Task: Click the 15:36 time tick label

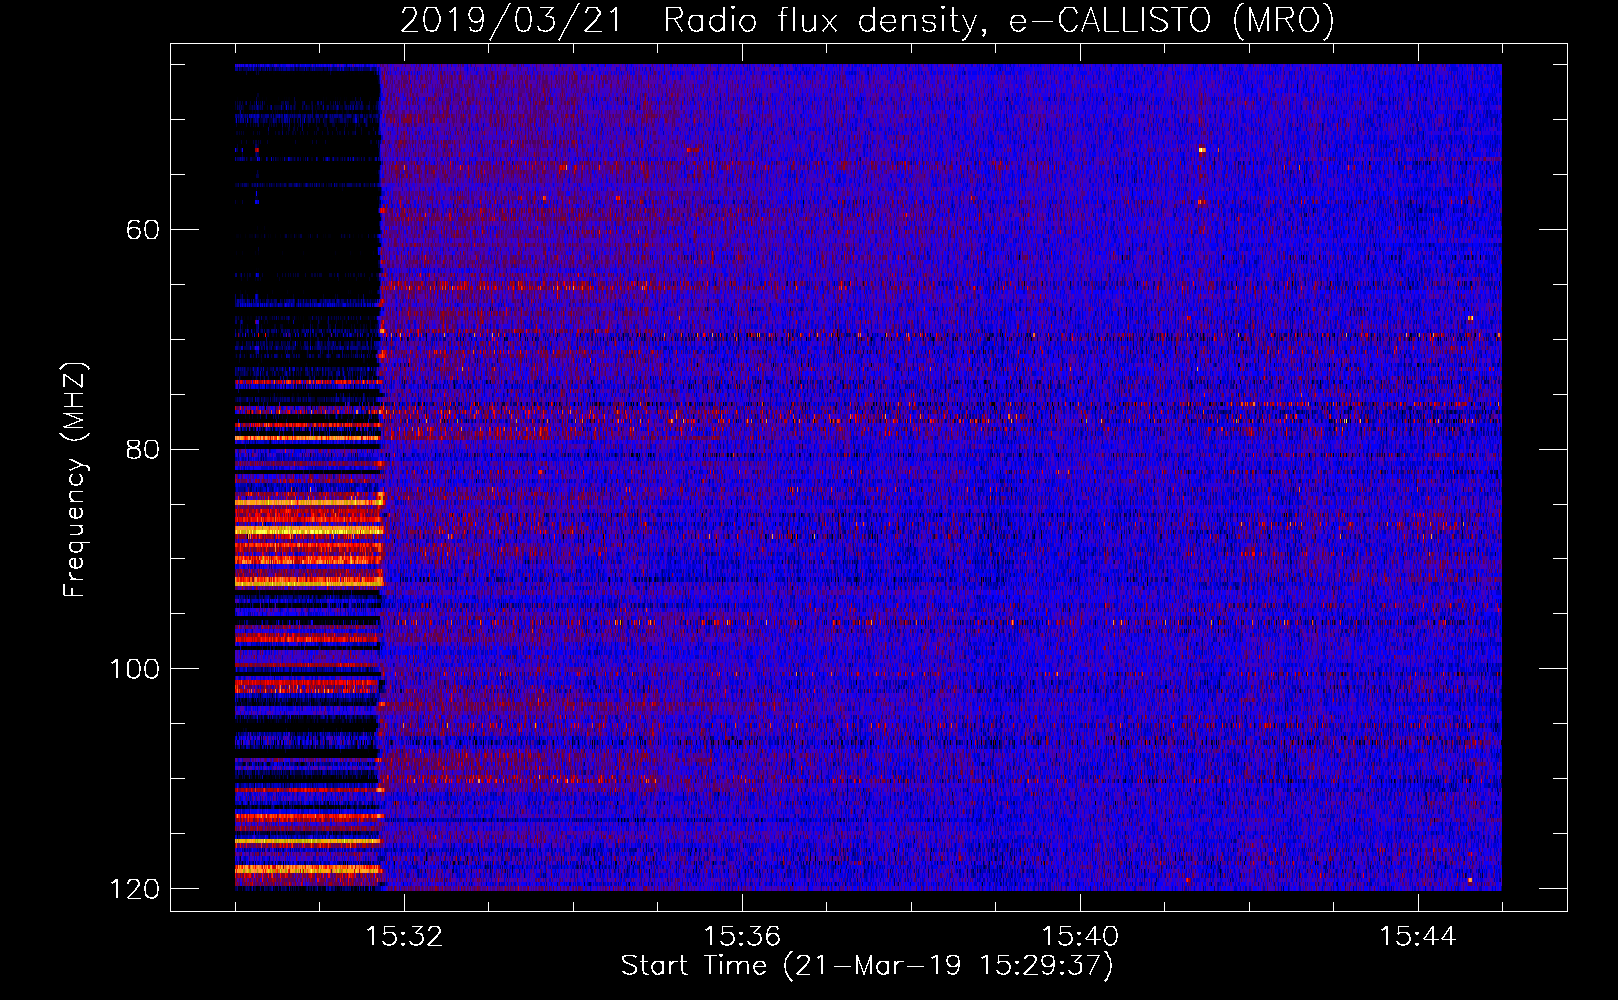Action: (742, 937)
